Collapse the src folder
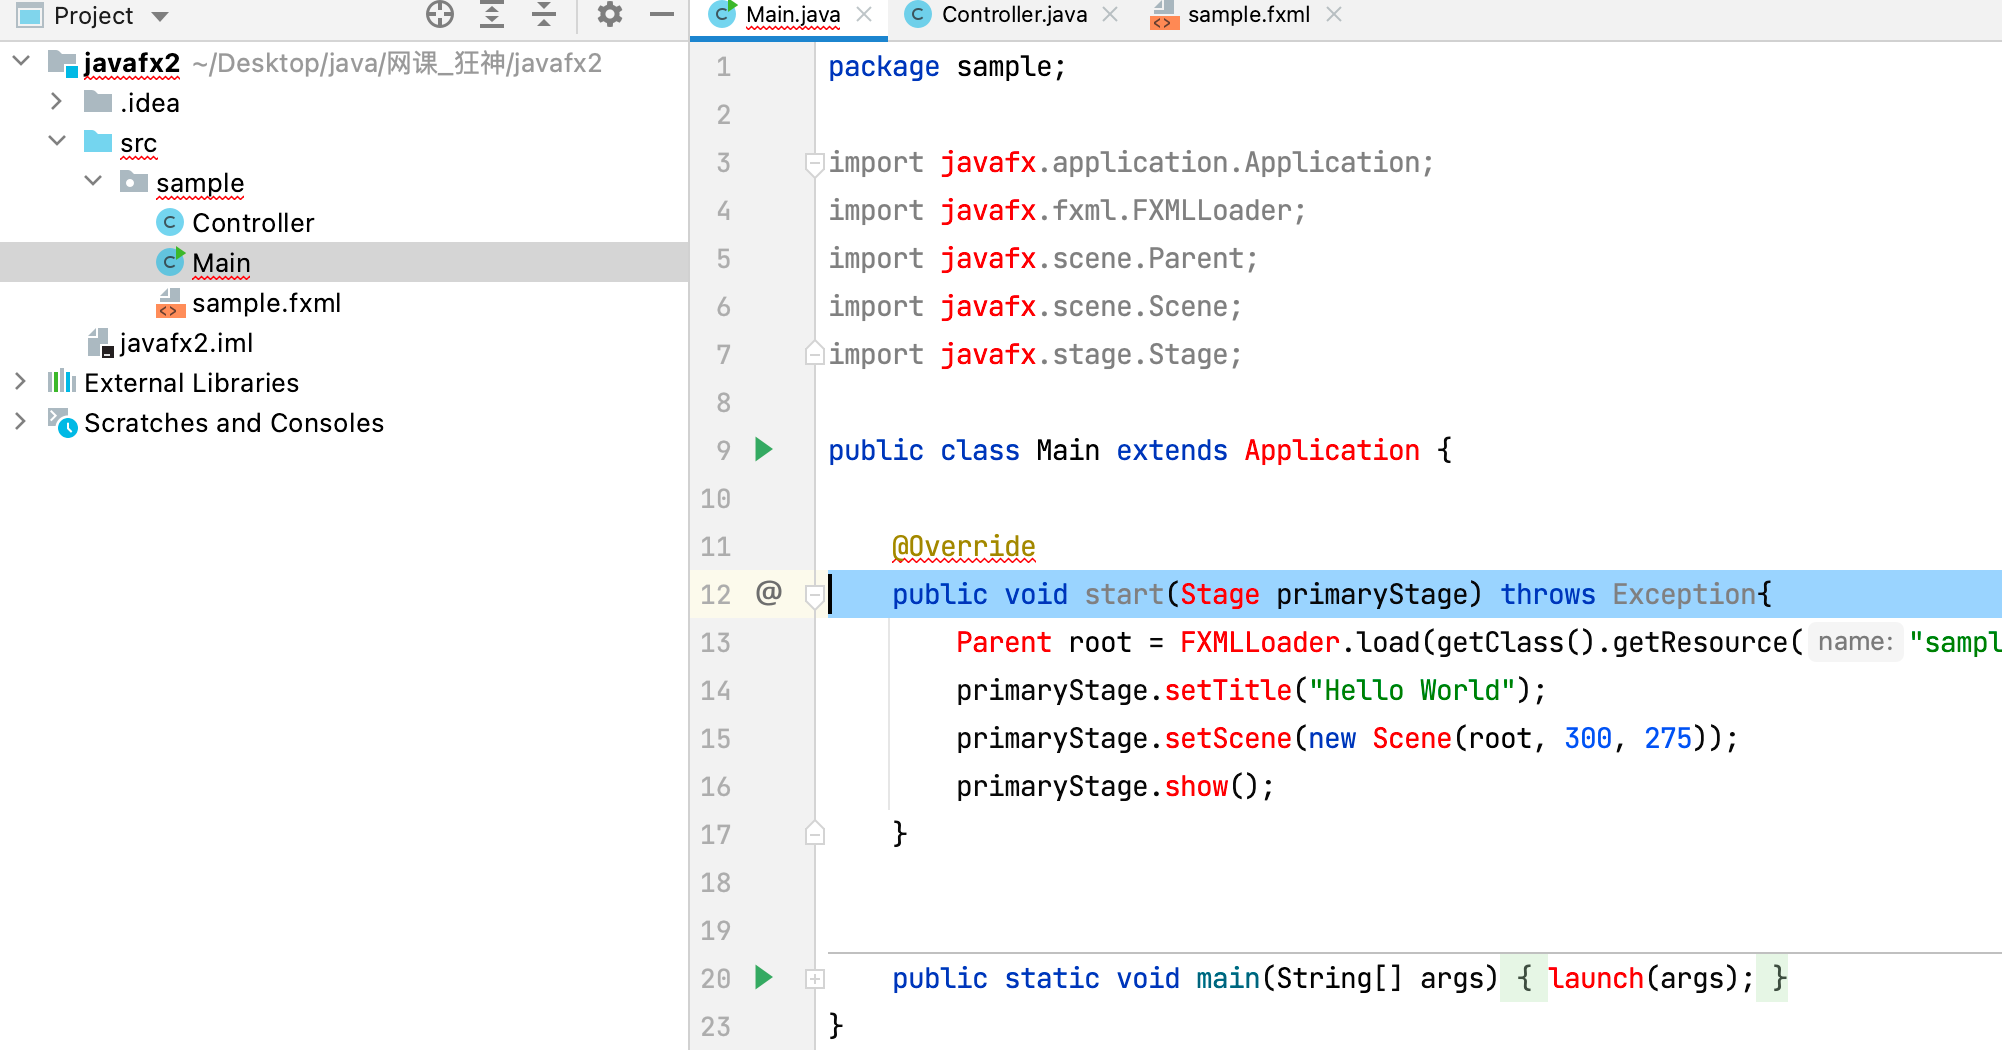 57,142
